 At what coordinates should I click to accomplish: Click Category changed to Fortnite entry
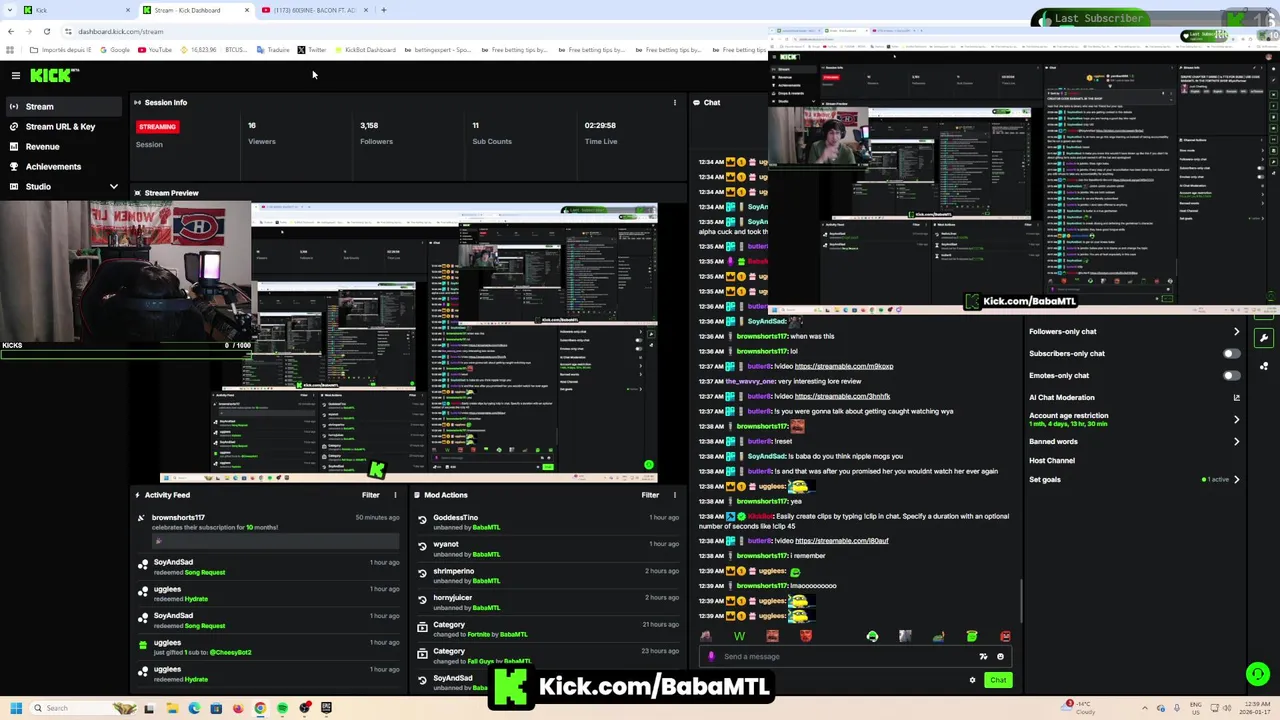click(548, 629)
